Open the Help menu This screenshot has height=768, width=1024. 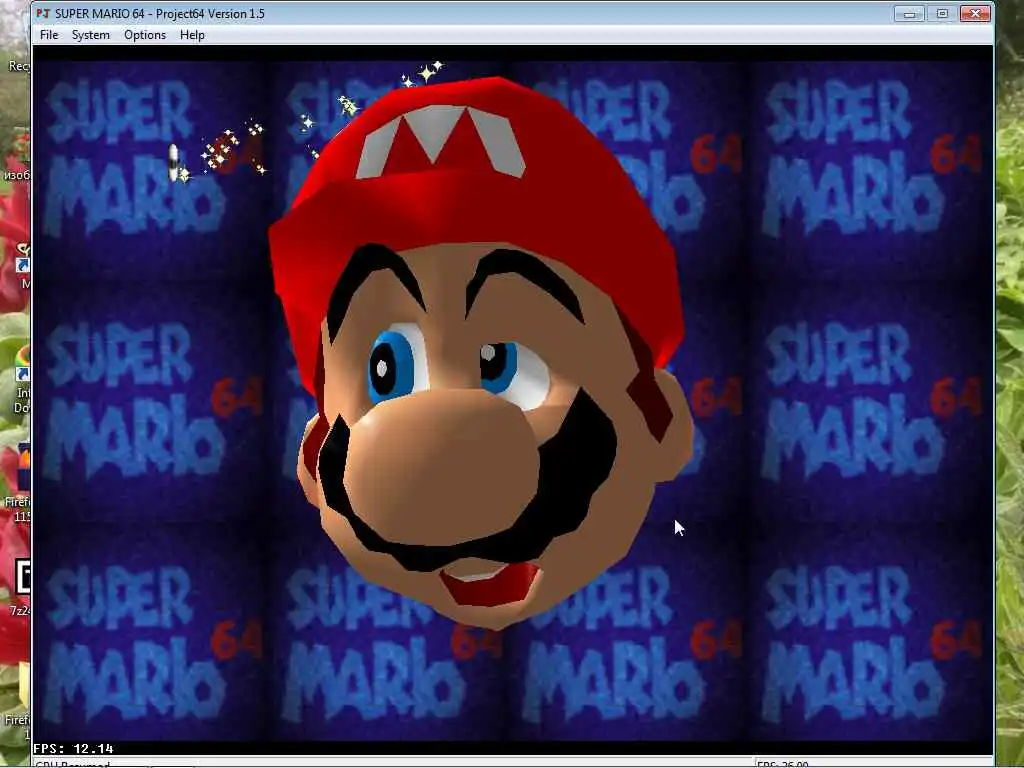(192, 35)
